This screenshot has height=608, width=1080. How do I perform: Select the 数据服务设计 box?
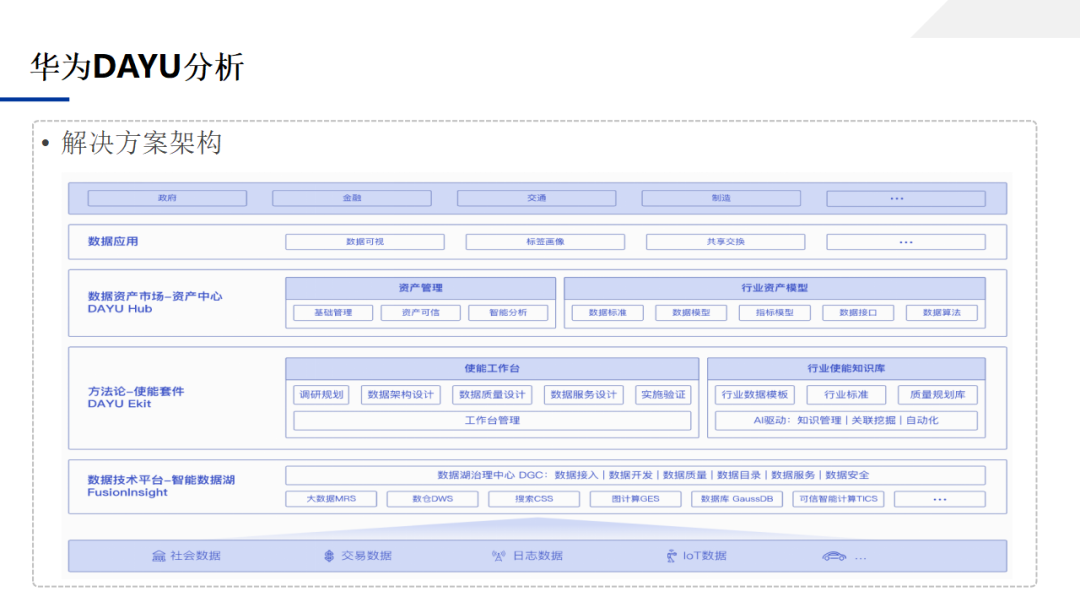click(584, 395)
